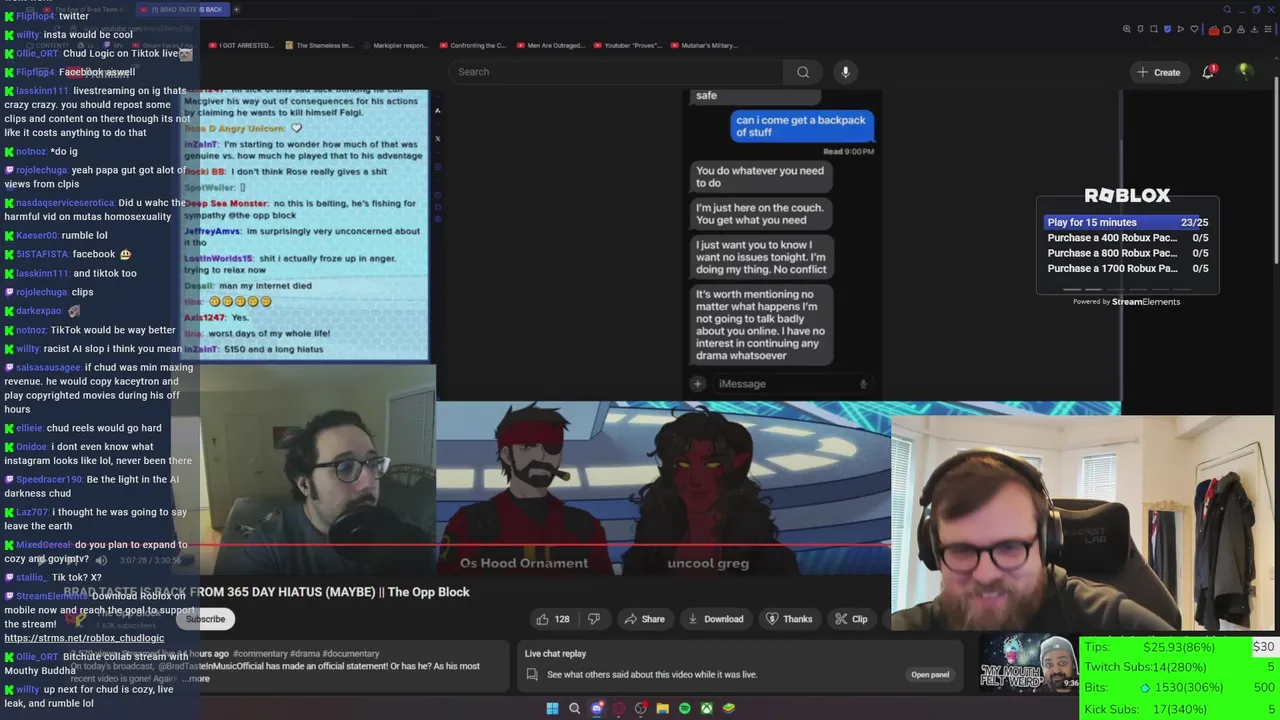The image size is (1280, 720).
Task: Click the browser snapshot toolbar icon
Action: point(1154,29)
